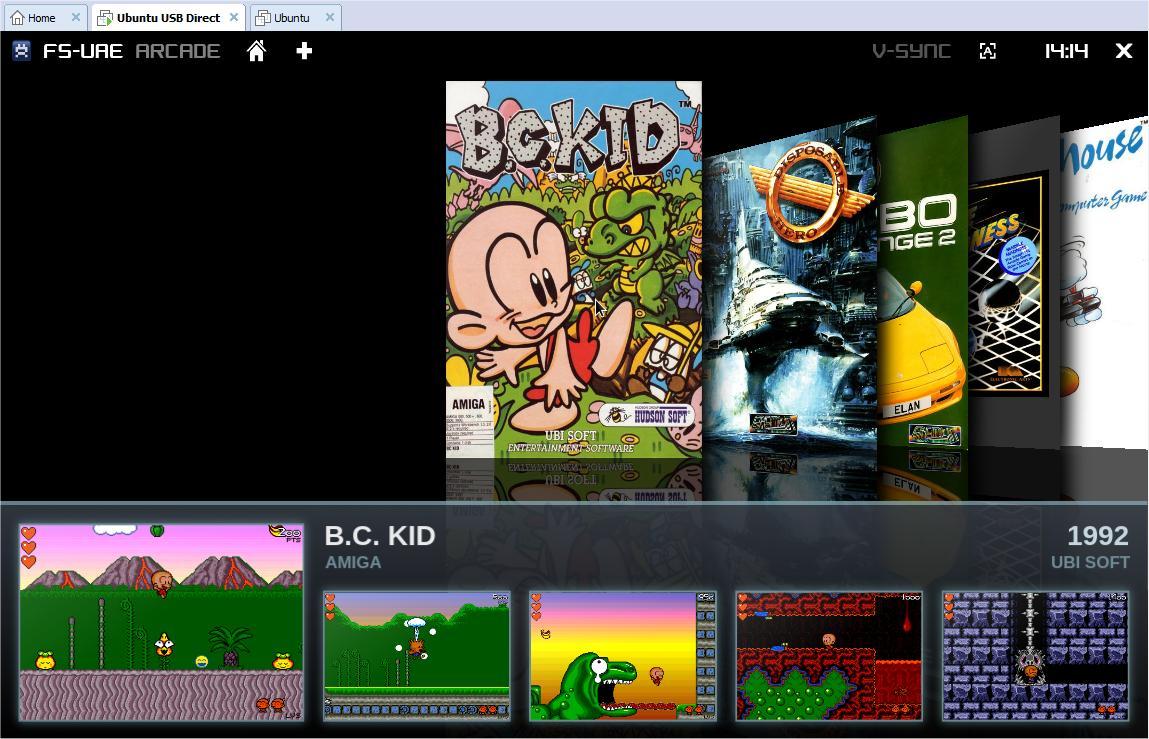This screenshot has height=739, width=1149.
Task: Click the ARCADE title text
Action: pos(178,51)
